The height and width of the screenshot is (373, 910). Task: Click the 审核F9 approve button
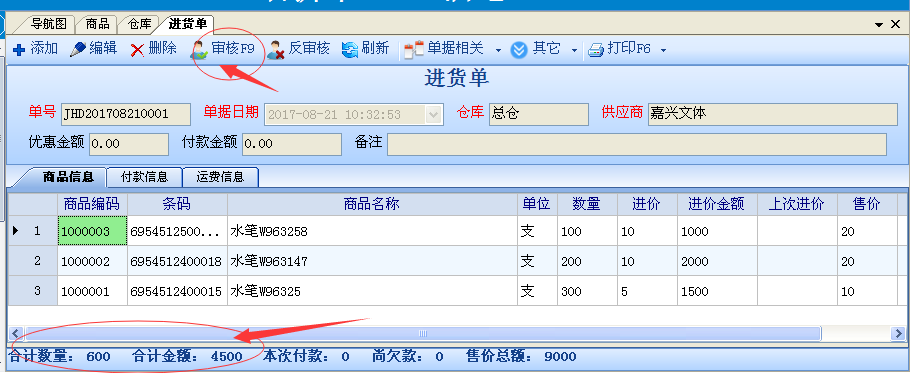(223, 49)
